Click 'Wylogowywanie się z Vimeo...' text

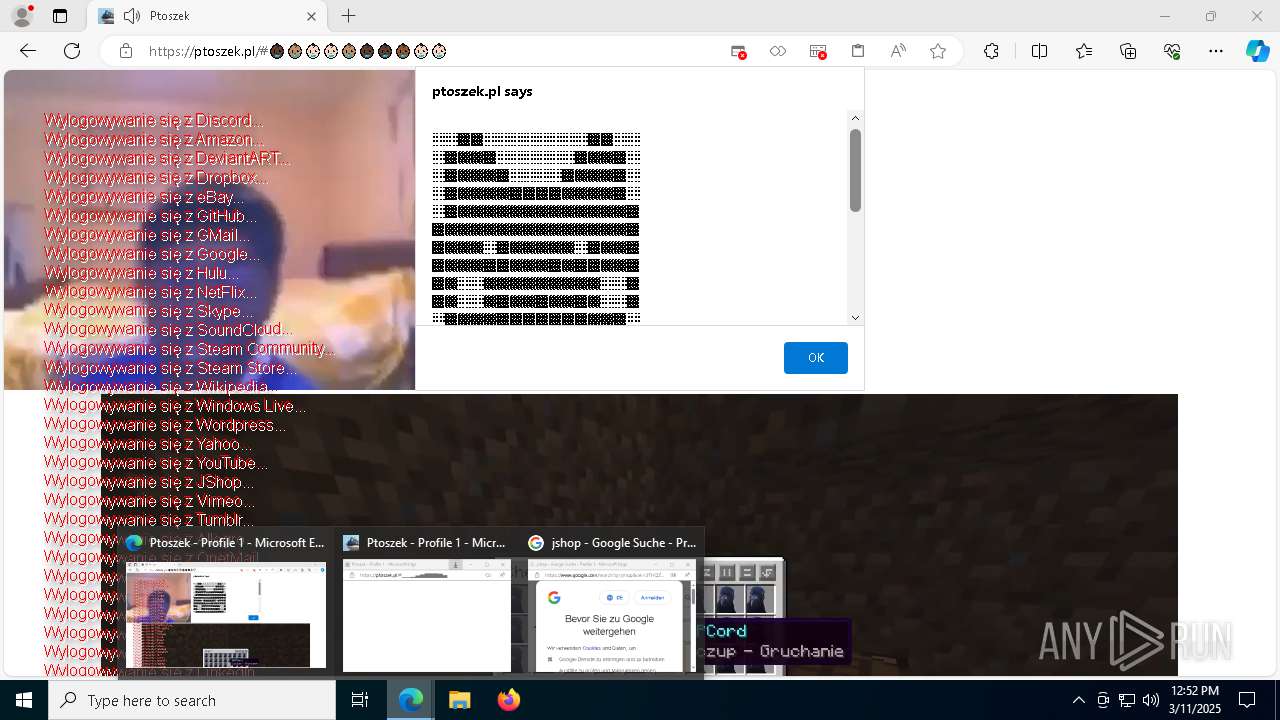149,501
